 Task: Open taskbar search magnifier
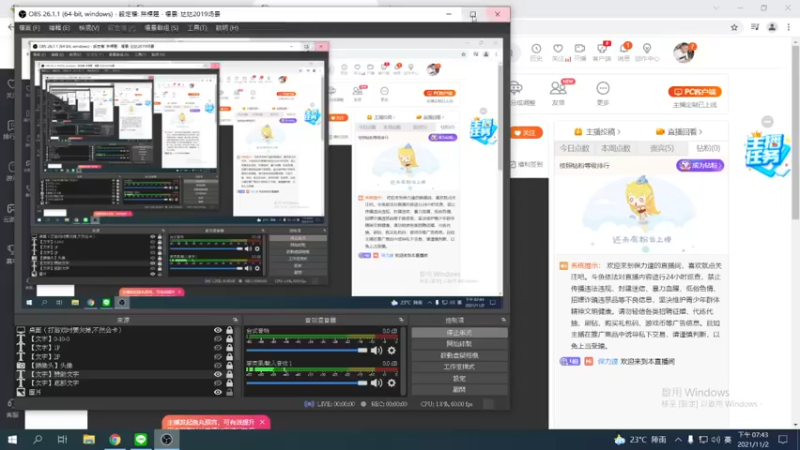pyautogui.click(x=37, y=439)
